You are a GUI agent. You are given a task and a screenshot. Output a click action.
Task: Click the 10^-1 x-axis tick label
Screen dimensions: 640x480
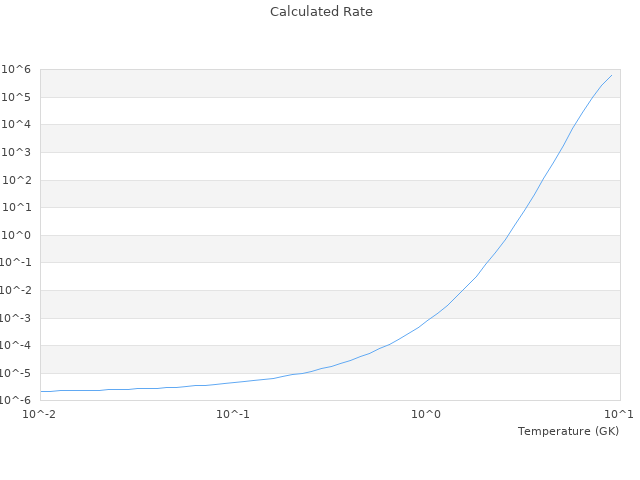pos(233,414)
